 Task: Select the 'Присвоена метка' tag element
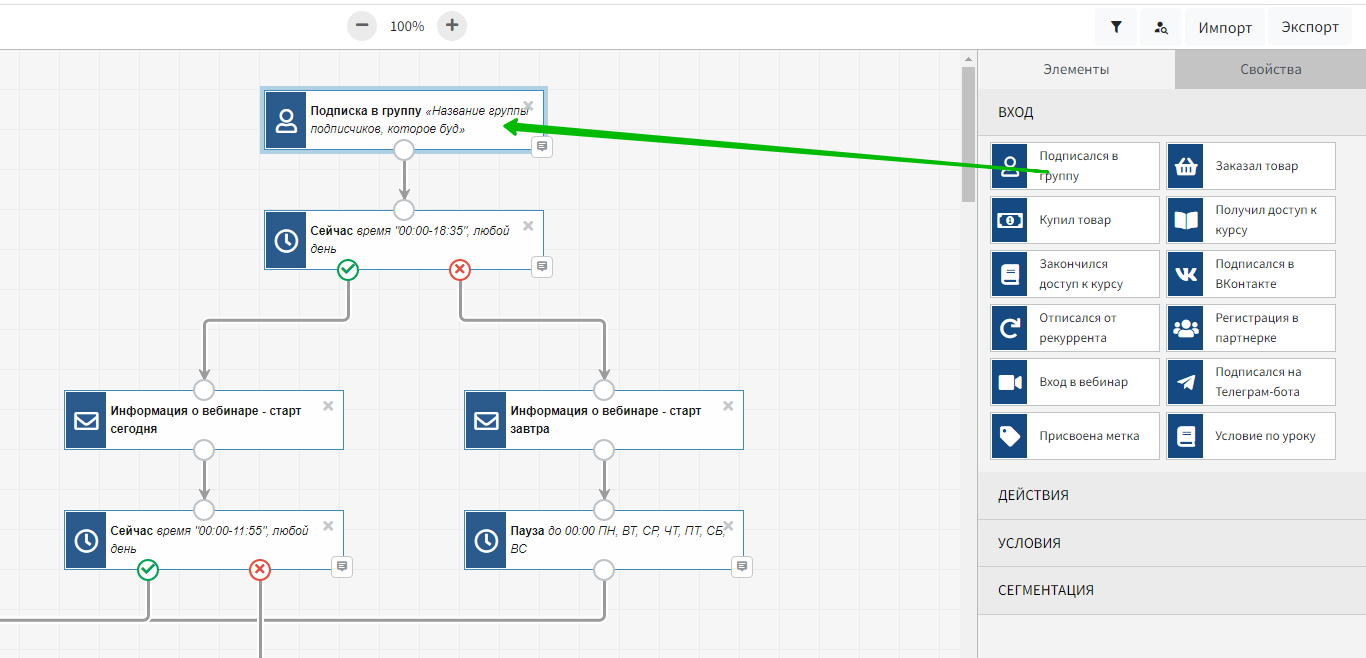(1075, 436)
